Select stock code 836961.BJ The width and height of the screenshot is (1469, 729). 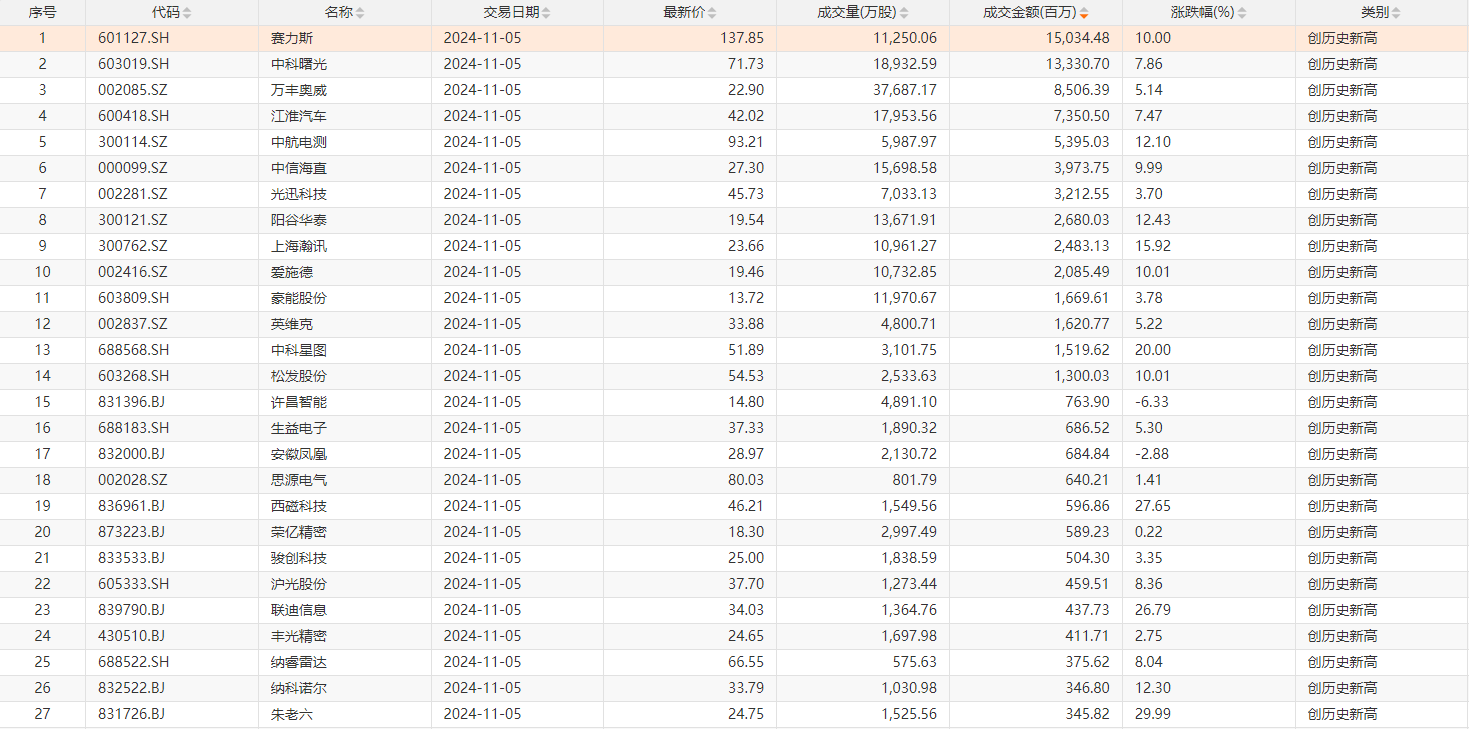tap(133, 506)
